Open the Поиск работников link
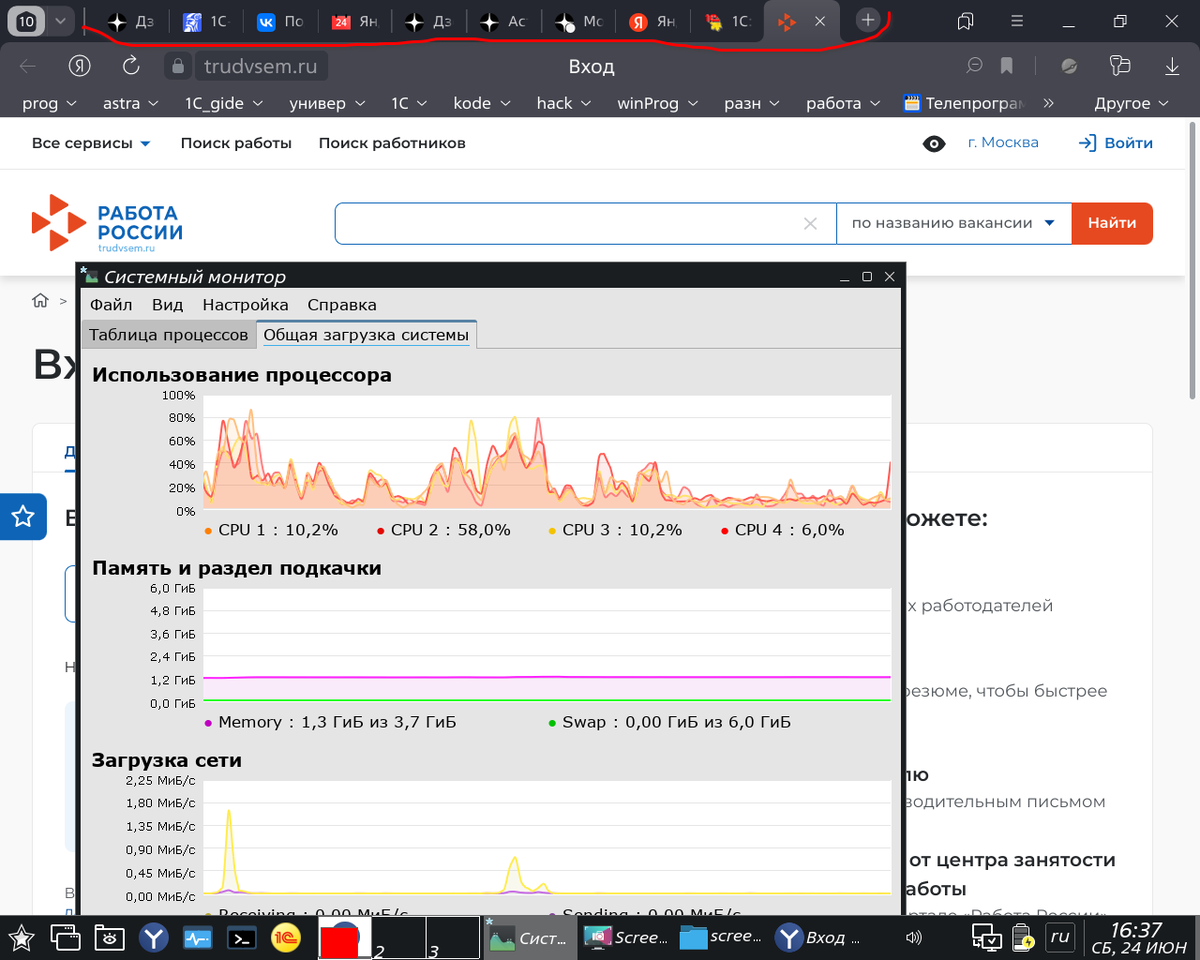The image size is (1200, 960). (392, 143)
